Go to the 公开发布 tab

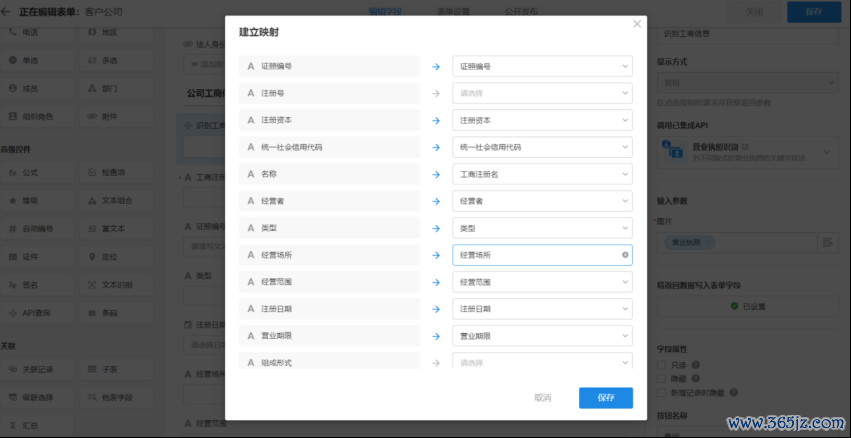pos(490,12)
